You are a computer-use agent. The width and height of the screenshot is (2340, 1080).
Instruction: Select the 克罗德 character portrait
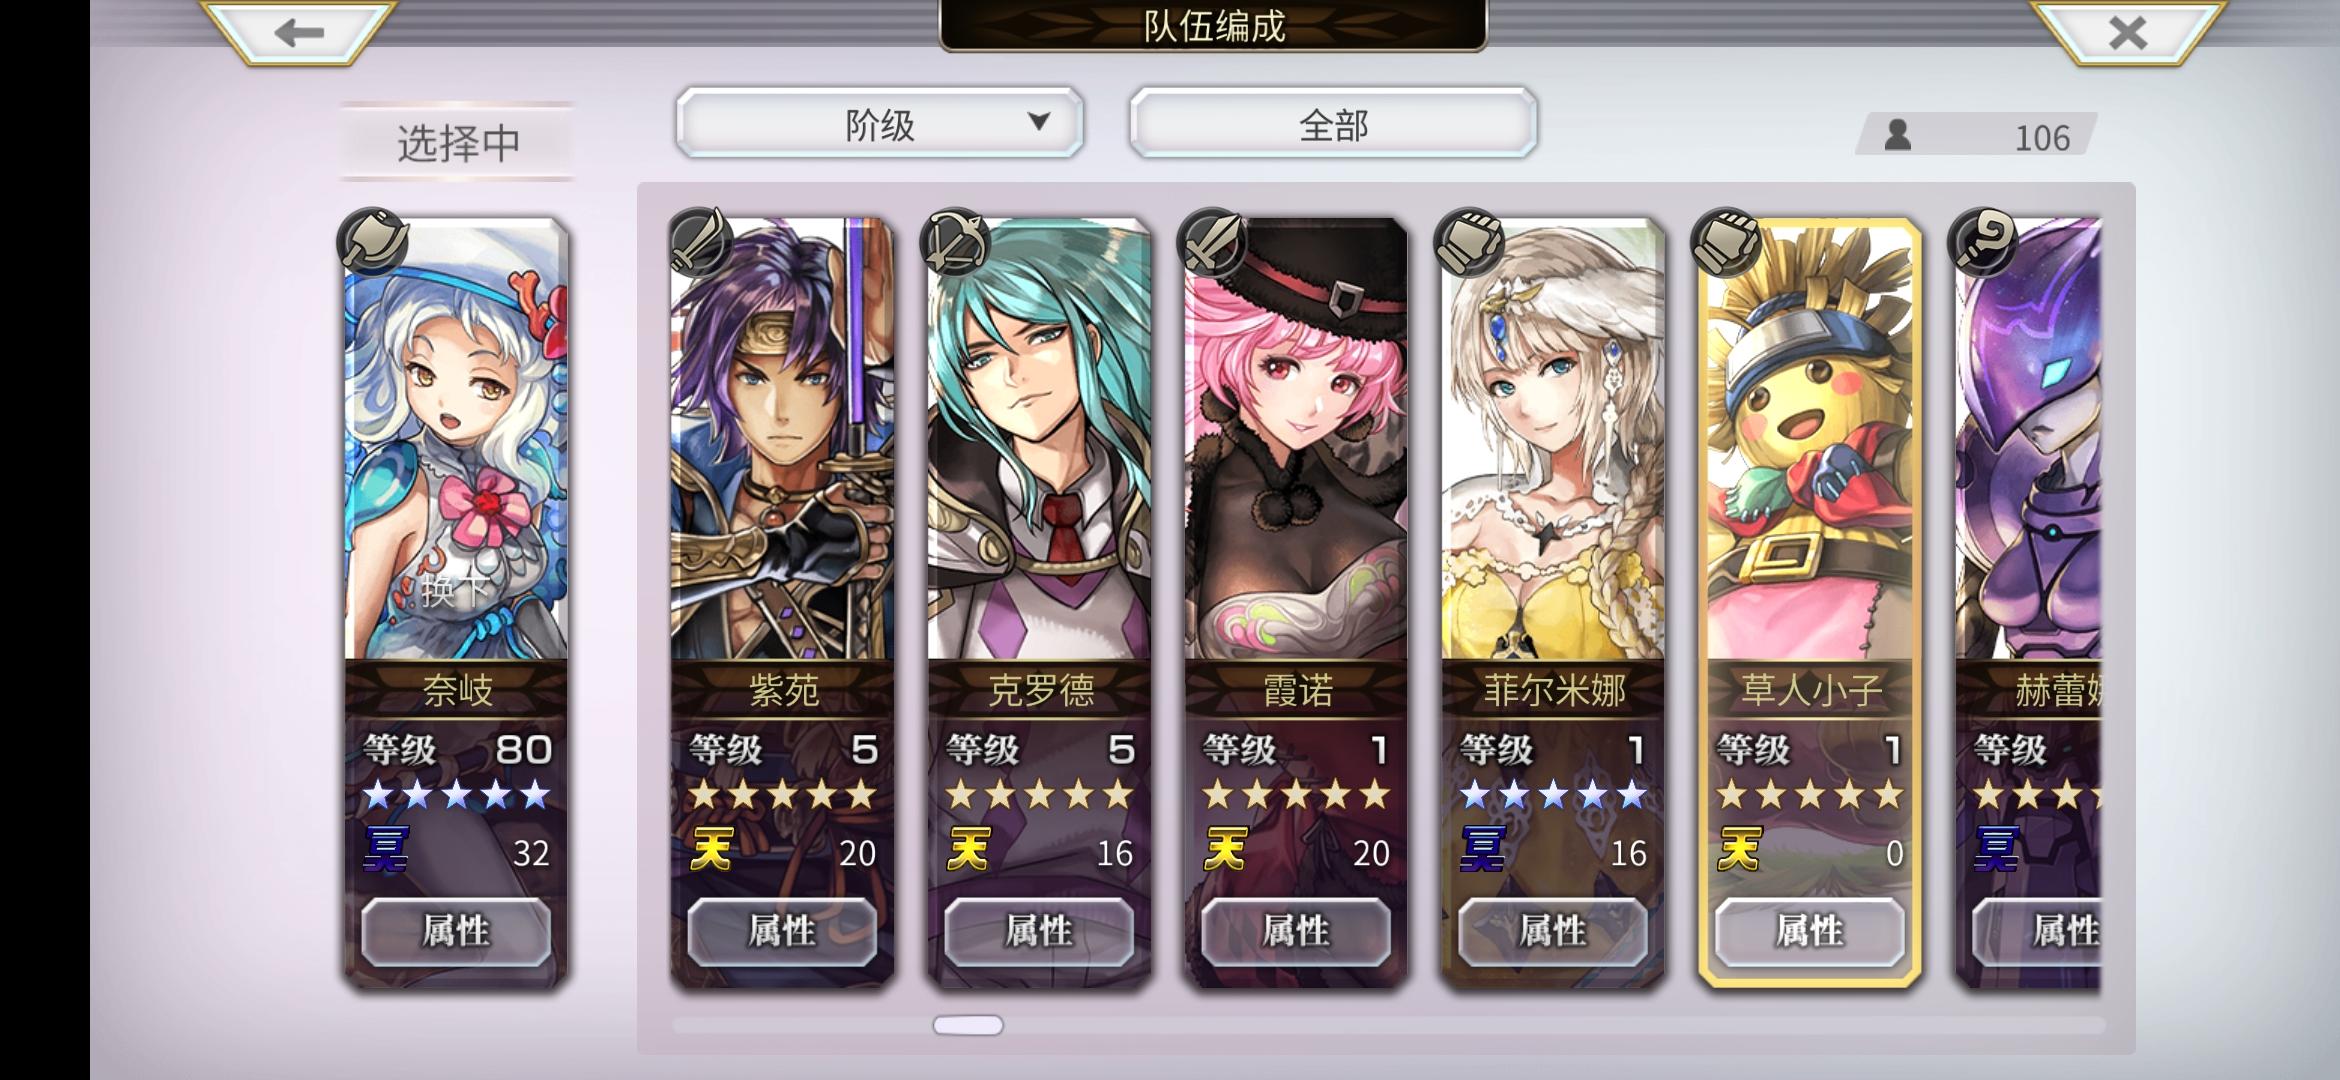[1039, 440]
